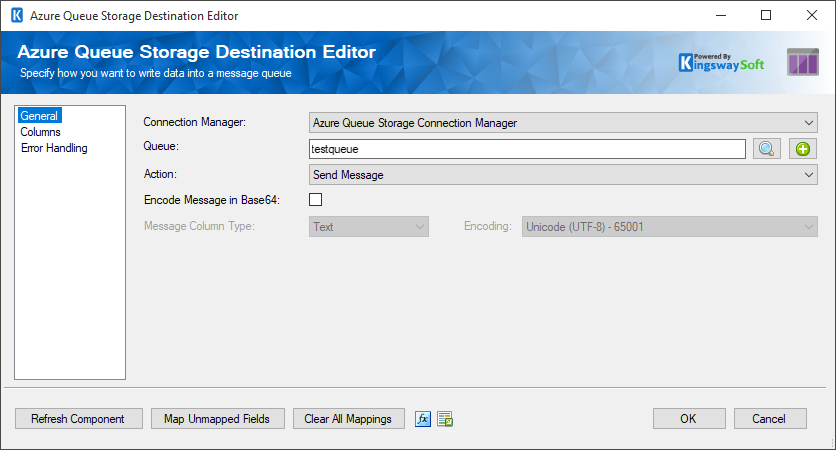Select the General page

coord(39,116)
